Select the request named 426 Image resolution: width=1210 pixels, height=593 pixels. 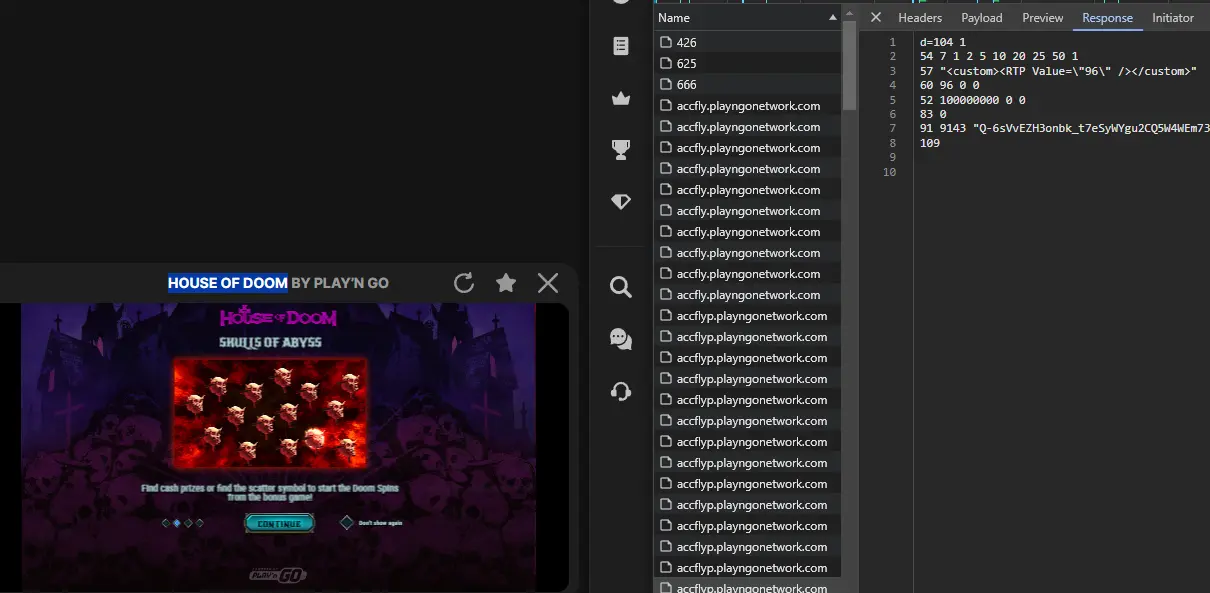(x=747, y=43)
